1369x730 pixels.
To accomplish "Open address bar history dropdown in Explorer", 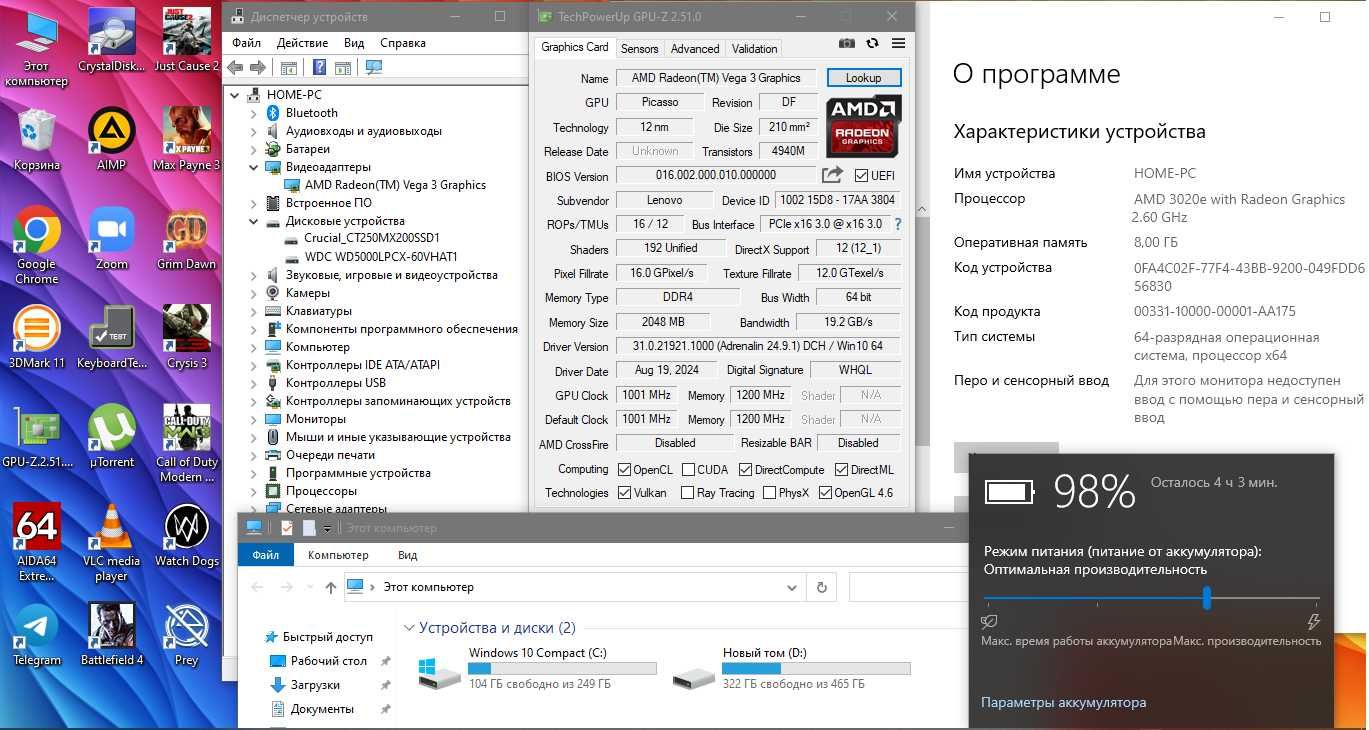I will tap(792, 587).
